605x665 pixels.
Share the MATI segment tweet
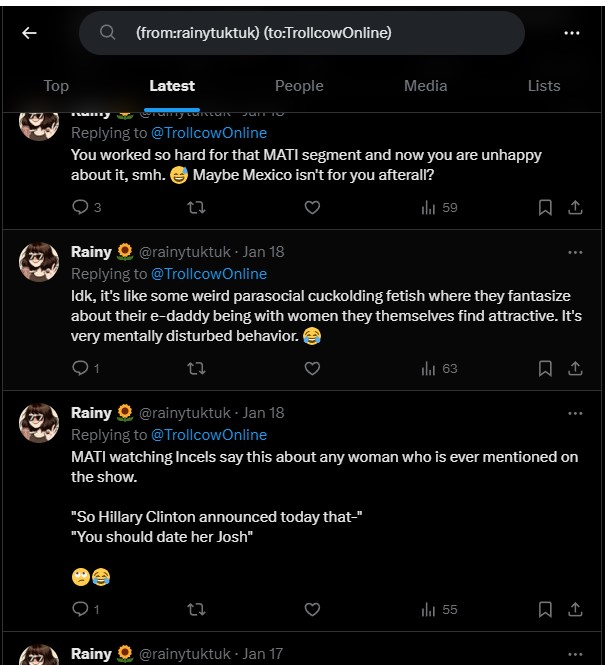(x=575, y=207)
